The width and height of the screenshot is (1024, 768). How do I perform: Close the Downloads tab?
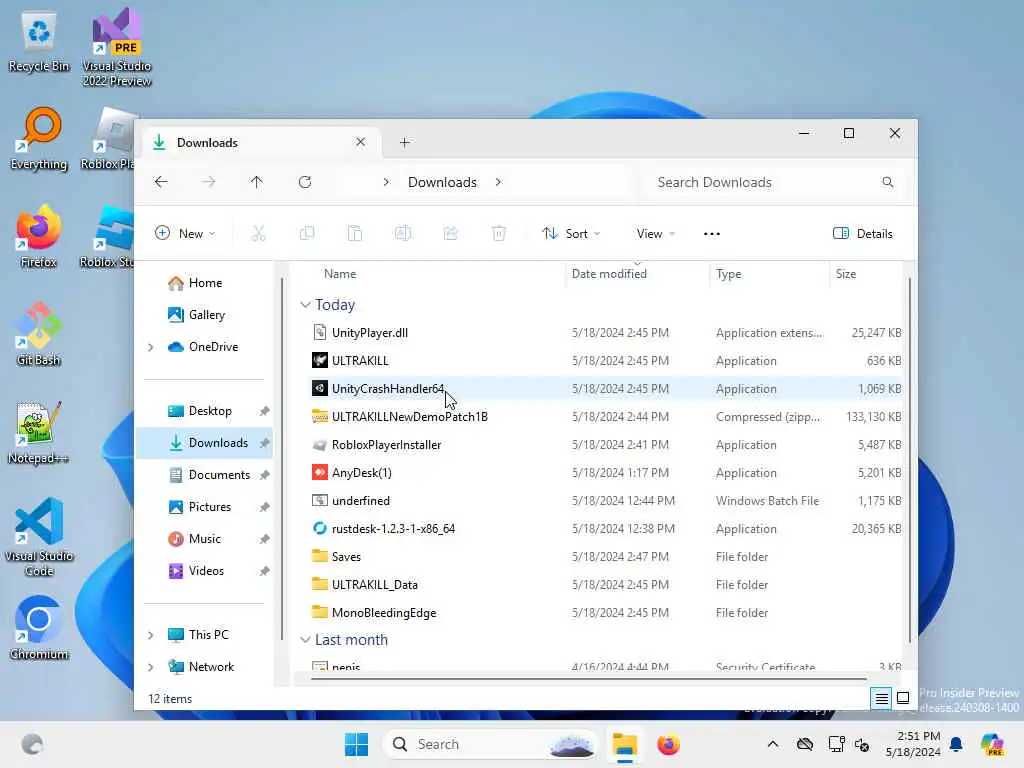[360, 142]
